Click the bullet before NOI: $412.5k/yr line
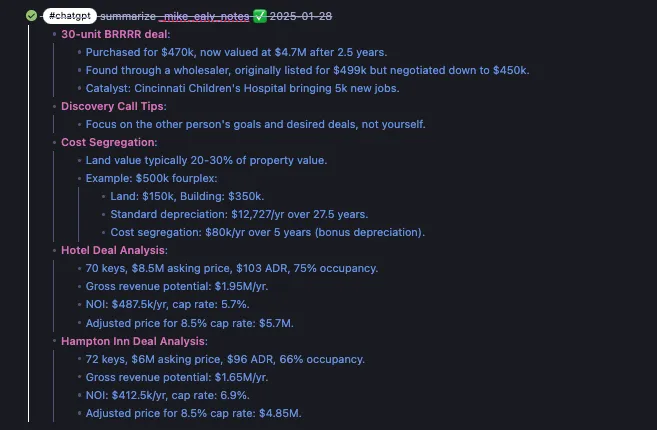 tap(78, 395)
